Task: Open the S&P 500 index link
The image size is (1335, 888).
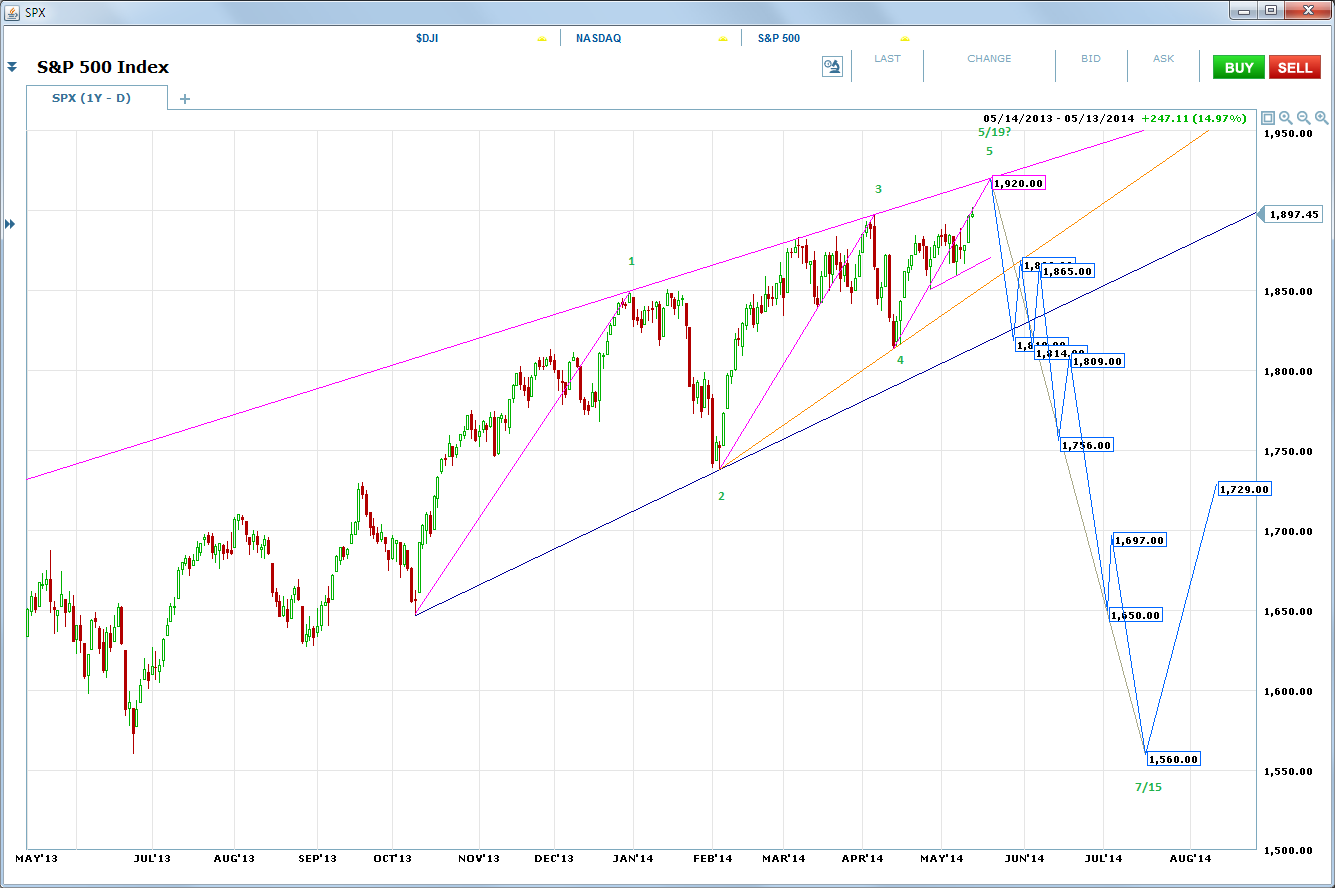Action: (777, 38)
